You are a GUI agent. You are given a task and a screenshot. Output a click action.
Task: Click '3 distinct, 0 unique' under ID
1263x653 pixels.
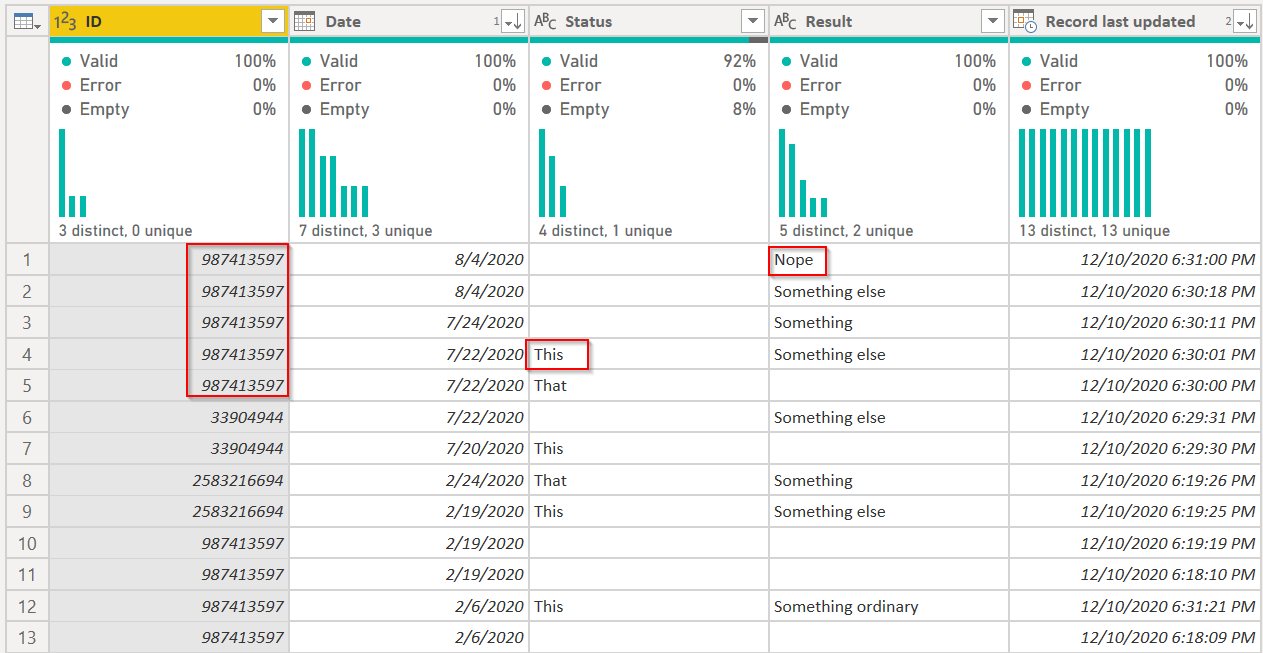click(x=126, y=231)
